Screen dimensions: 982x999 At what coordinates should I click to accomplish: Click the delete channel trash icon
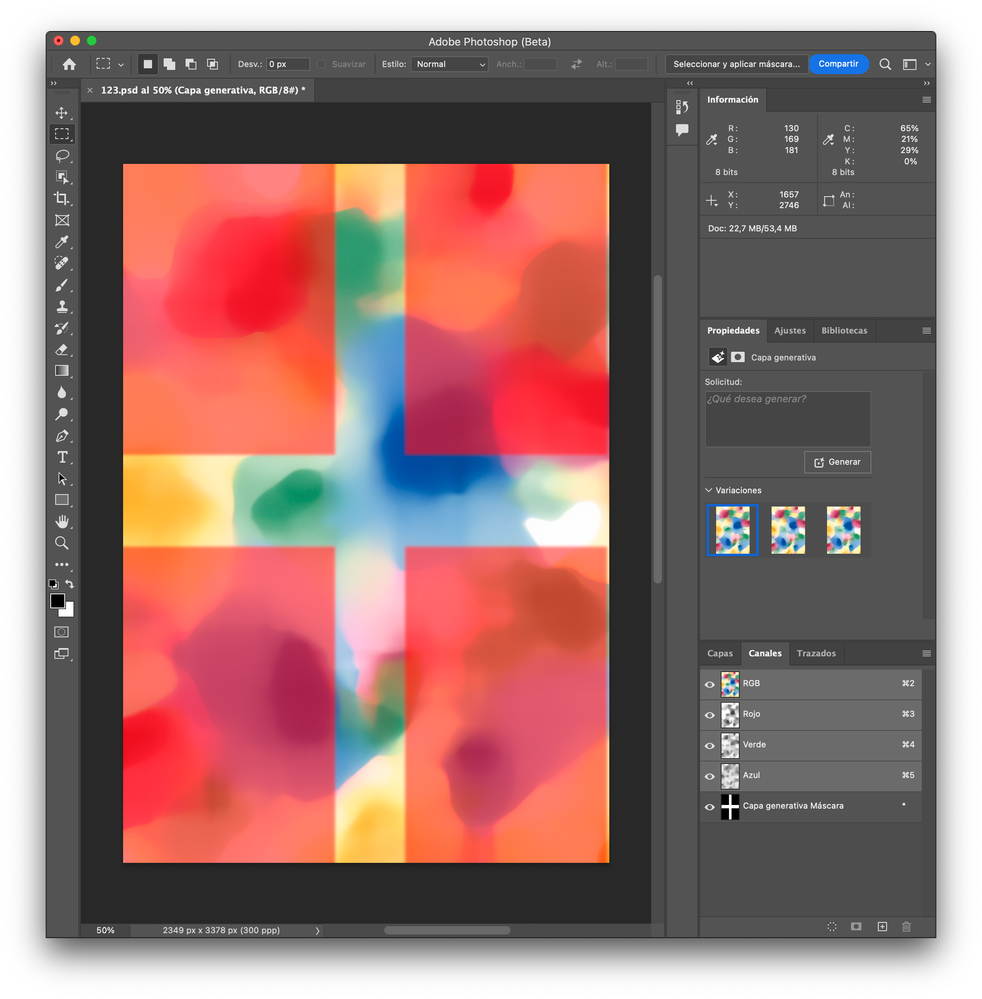(x=906, y=926)
